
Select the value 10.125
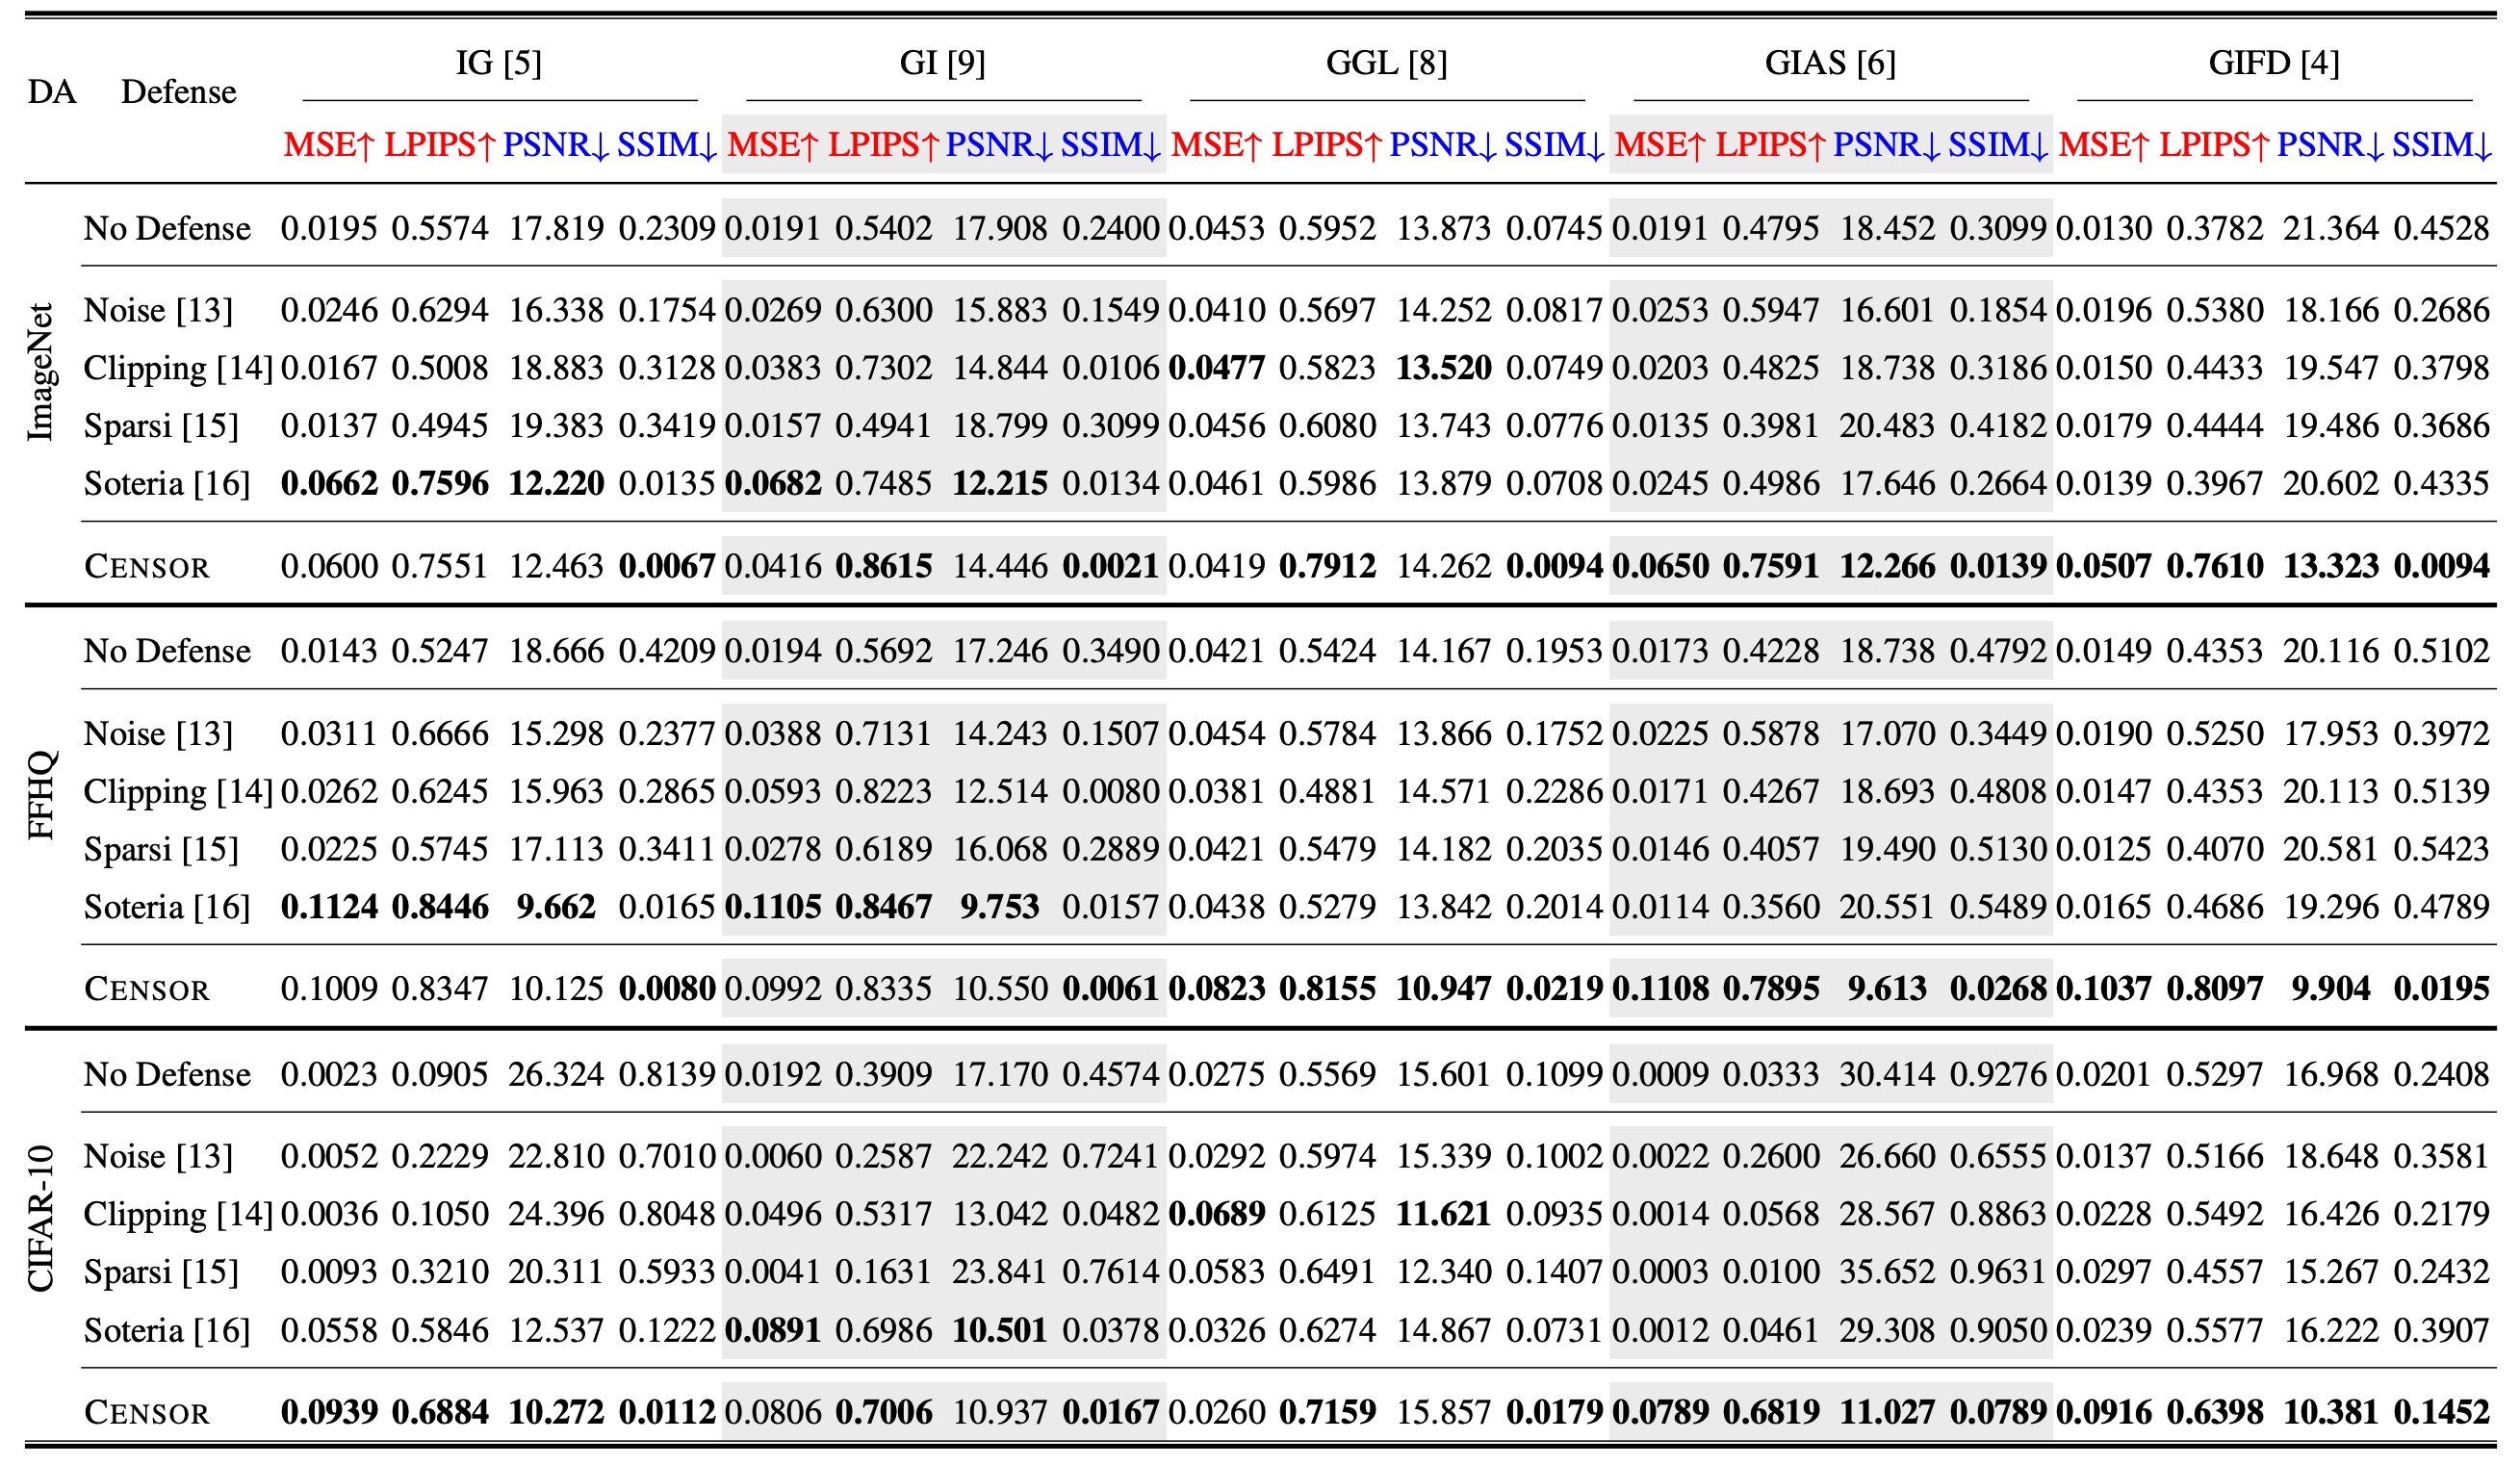pos(556,990)
